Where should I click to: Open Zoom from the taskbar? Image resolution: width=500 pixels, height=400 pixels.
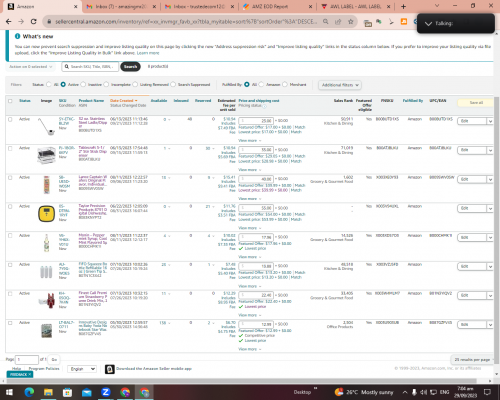(x=106, y=392)
